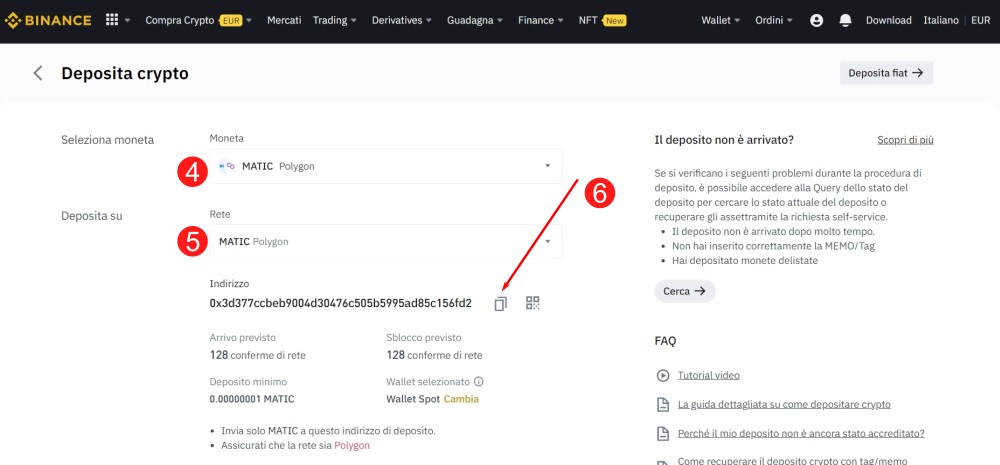This screenshot has height=465, width=1000.
Task: Go to Mercati page
Action: click(284, 20)
